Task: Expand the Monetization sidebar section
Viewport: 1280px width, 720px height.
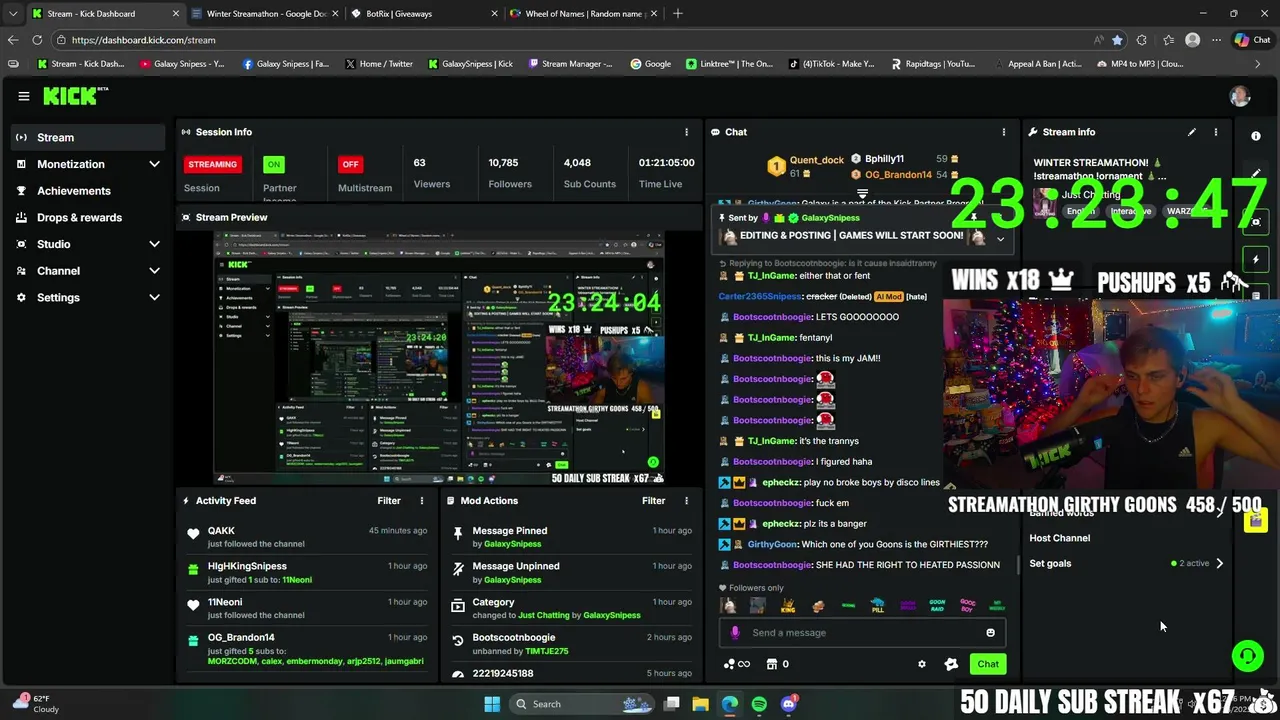Action: (154, 164)
